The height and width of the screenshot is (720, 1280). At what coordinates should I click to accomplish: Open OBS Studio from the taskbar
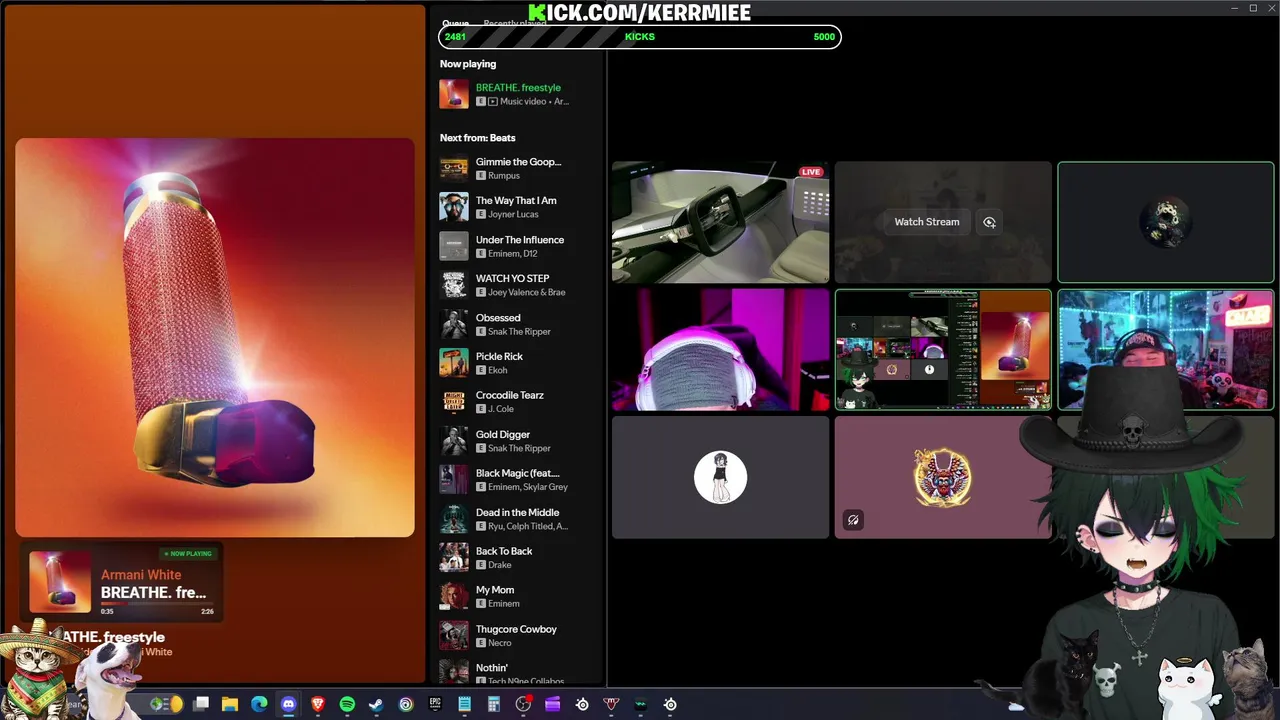(523, 704)
